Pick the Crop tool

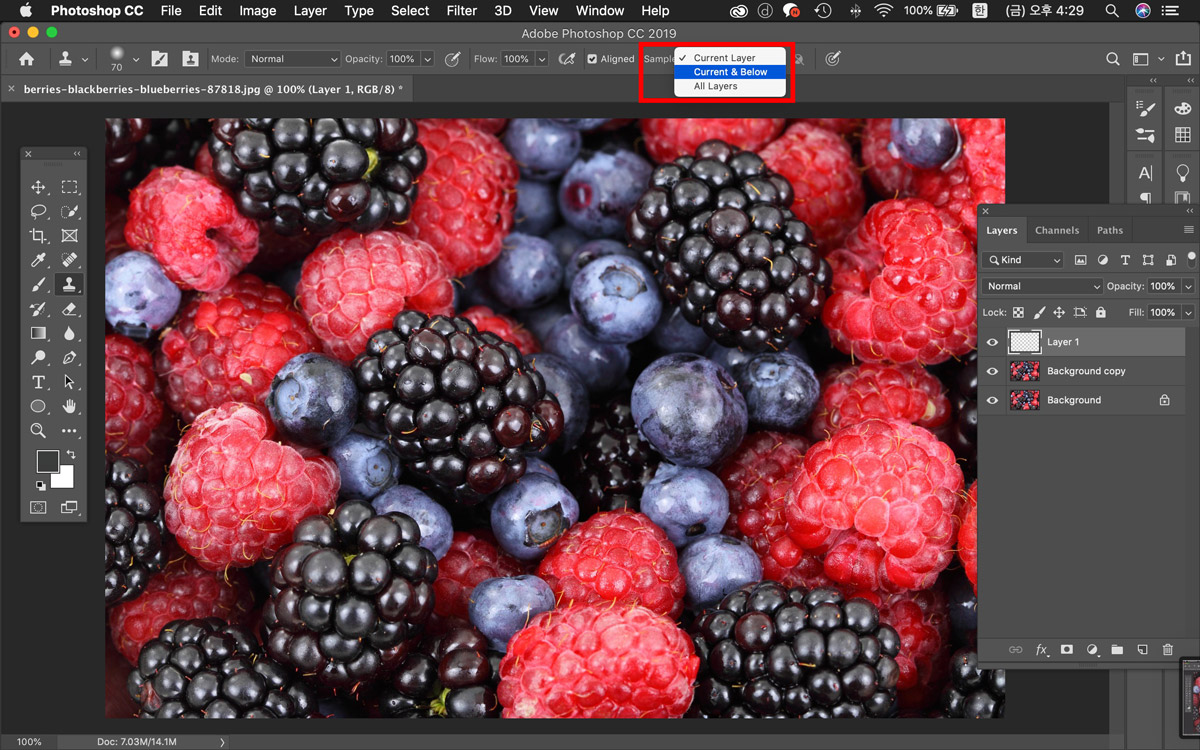[38, 236]
